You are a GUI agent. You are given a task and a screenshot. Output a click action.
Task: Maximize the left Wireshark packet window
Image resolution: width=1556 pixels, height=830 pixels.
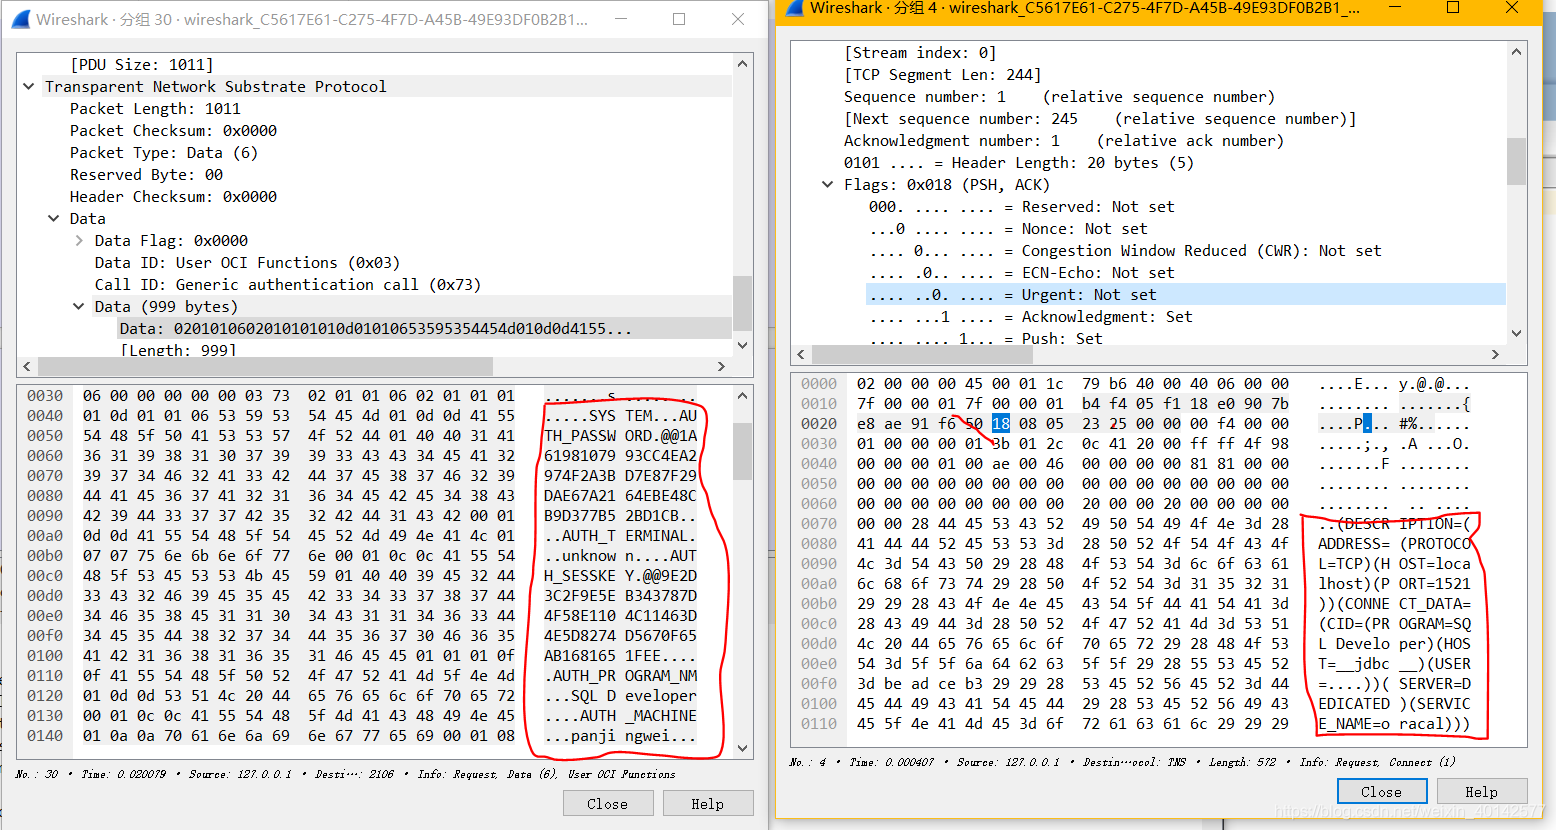pos(679,19)
